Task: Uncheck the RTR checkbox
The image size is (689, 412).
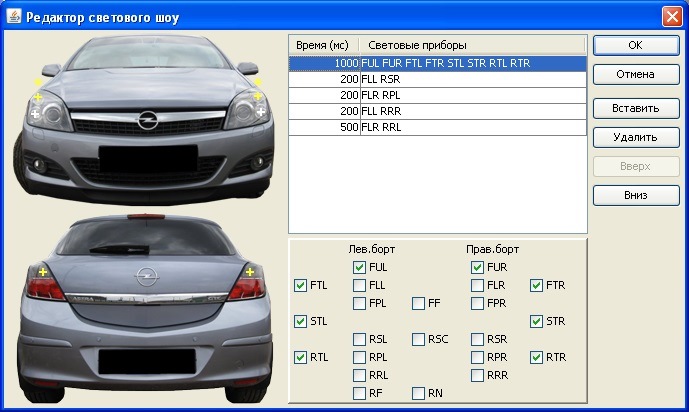Action: coord(536,357)
